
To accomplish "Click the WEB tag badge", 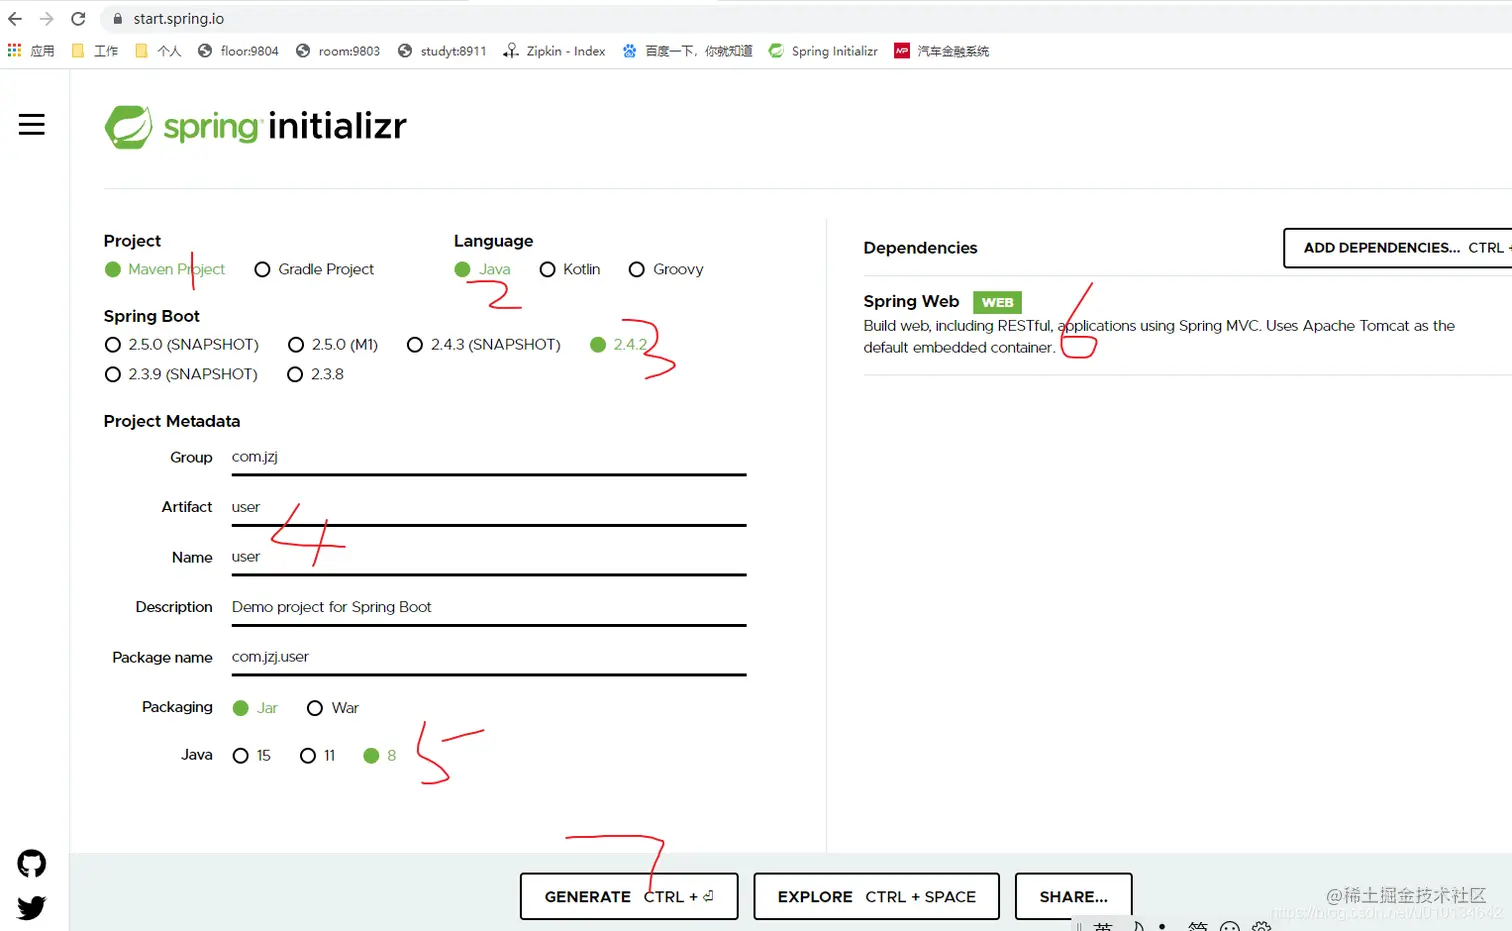I will (x=997, y=302).
